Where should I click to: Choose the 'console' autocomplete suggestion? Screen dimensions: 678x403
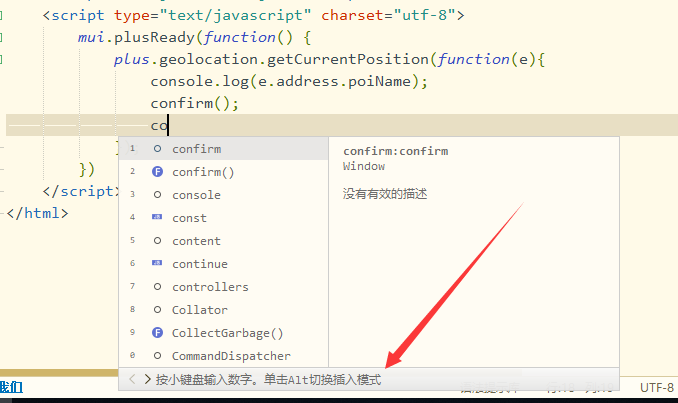(x=224, y=195)
